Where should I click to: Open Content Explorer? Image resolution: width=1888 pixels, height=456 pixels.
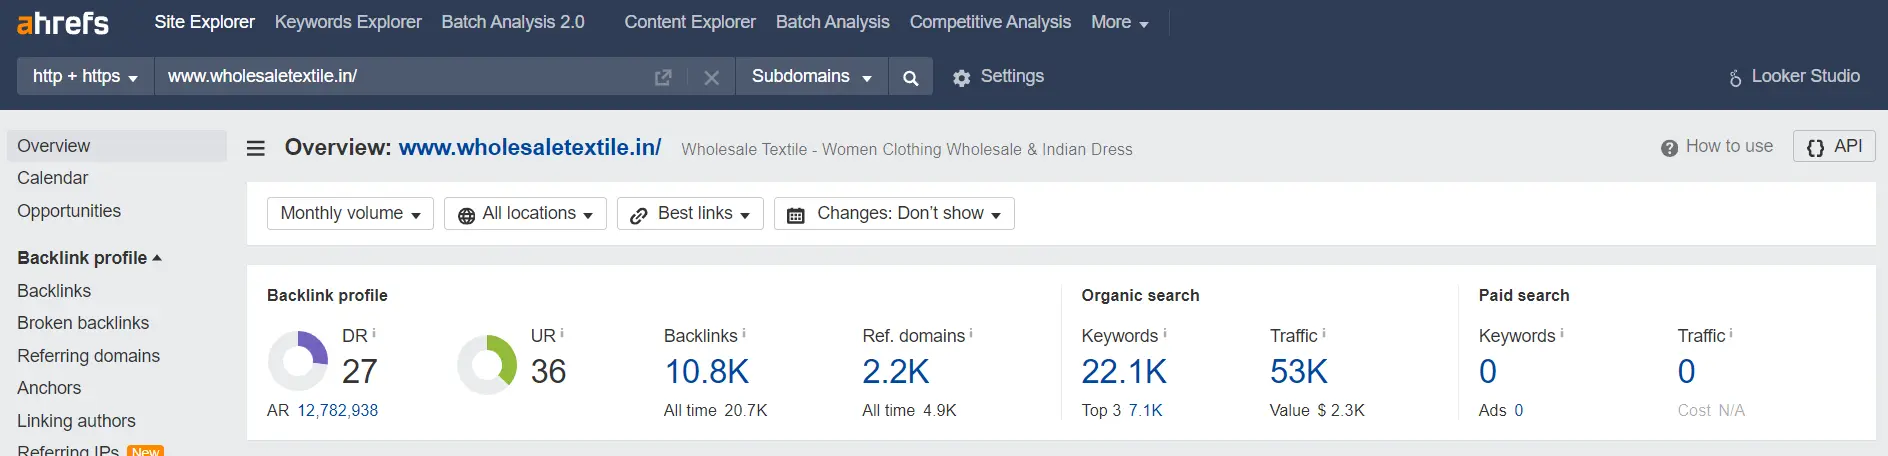[x=690, y=22]
